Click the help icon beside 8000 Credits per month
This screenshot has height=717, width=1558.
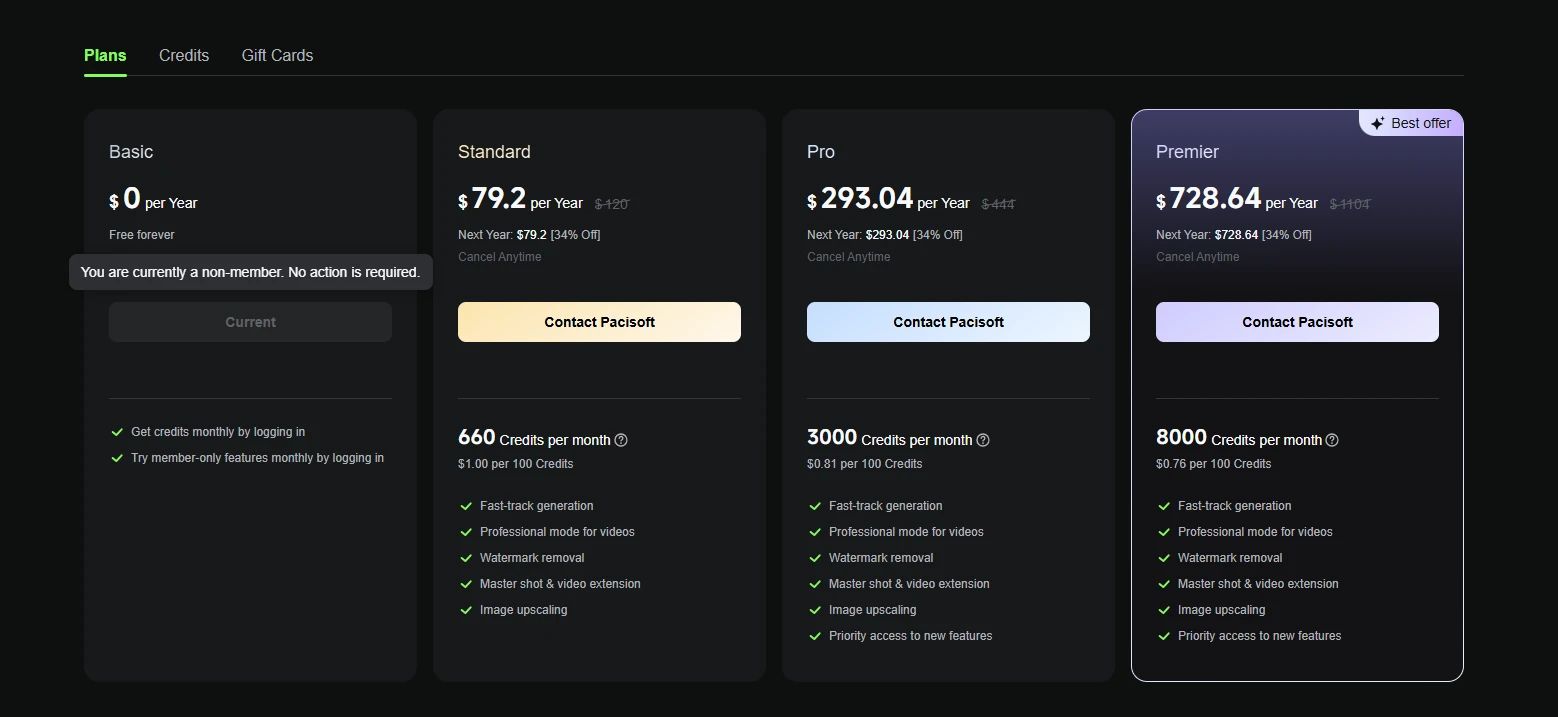click(x=1332, y=440)
